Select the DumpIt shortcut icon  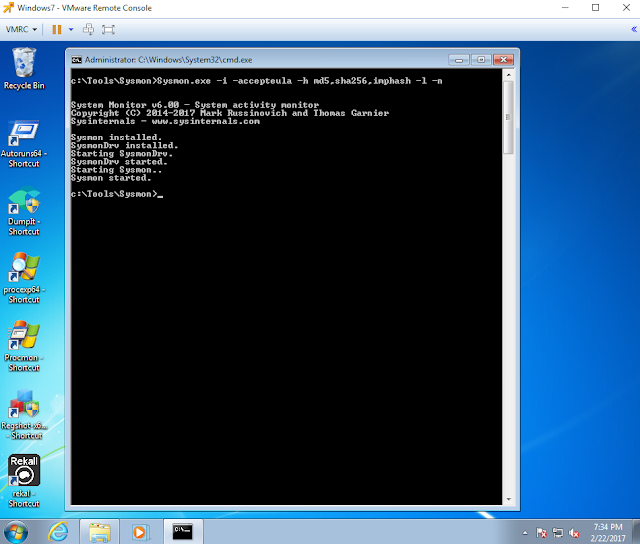pyautogui.click(x=24, y=211)
